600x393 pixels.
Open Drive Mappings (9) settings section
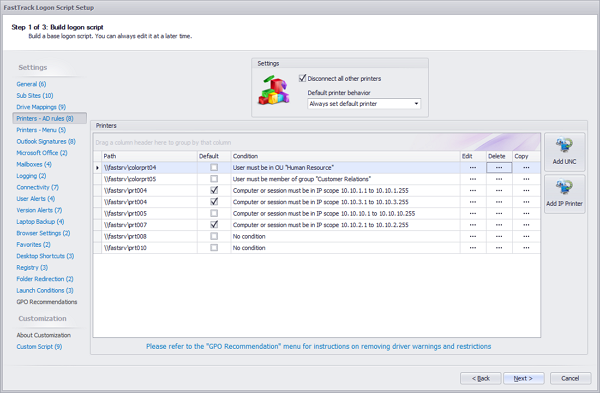coord(41,107)
